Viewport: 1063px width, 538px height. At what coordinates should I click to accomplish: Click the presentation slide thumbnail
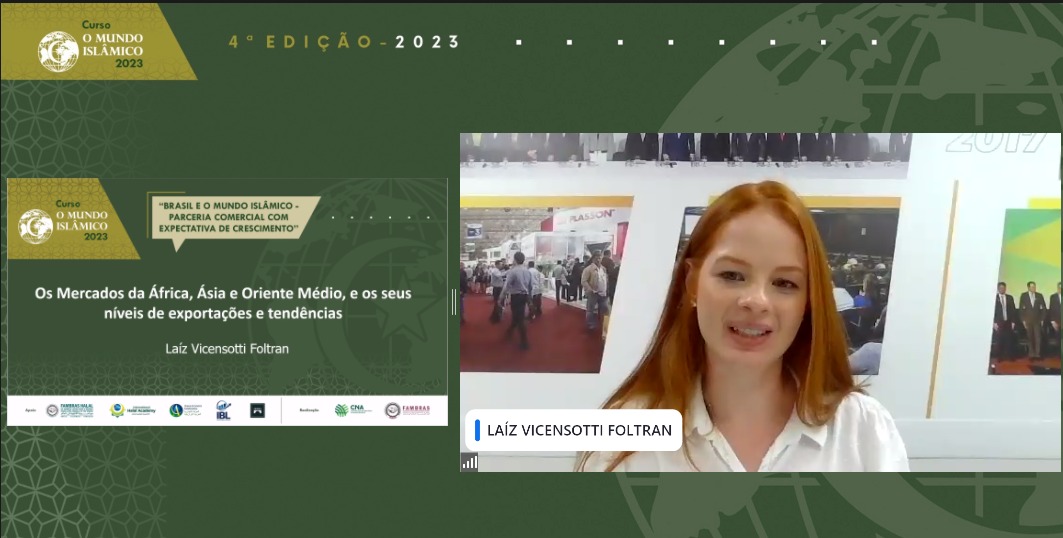[x=227, y=302]
